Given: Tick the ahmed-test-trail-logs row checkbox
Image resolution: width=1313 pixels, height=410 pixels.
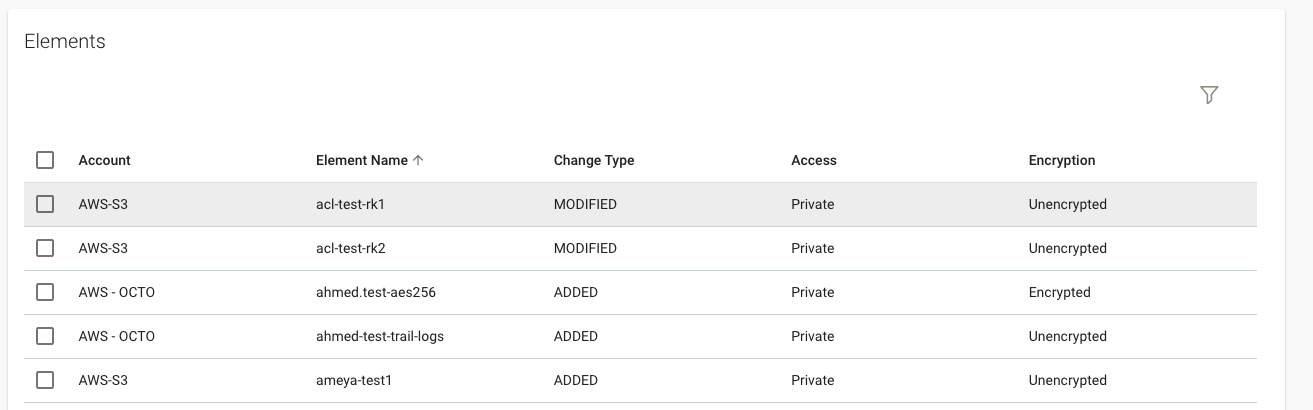Looking at the screenshot, I should click(45, 336).
